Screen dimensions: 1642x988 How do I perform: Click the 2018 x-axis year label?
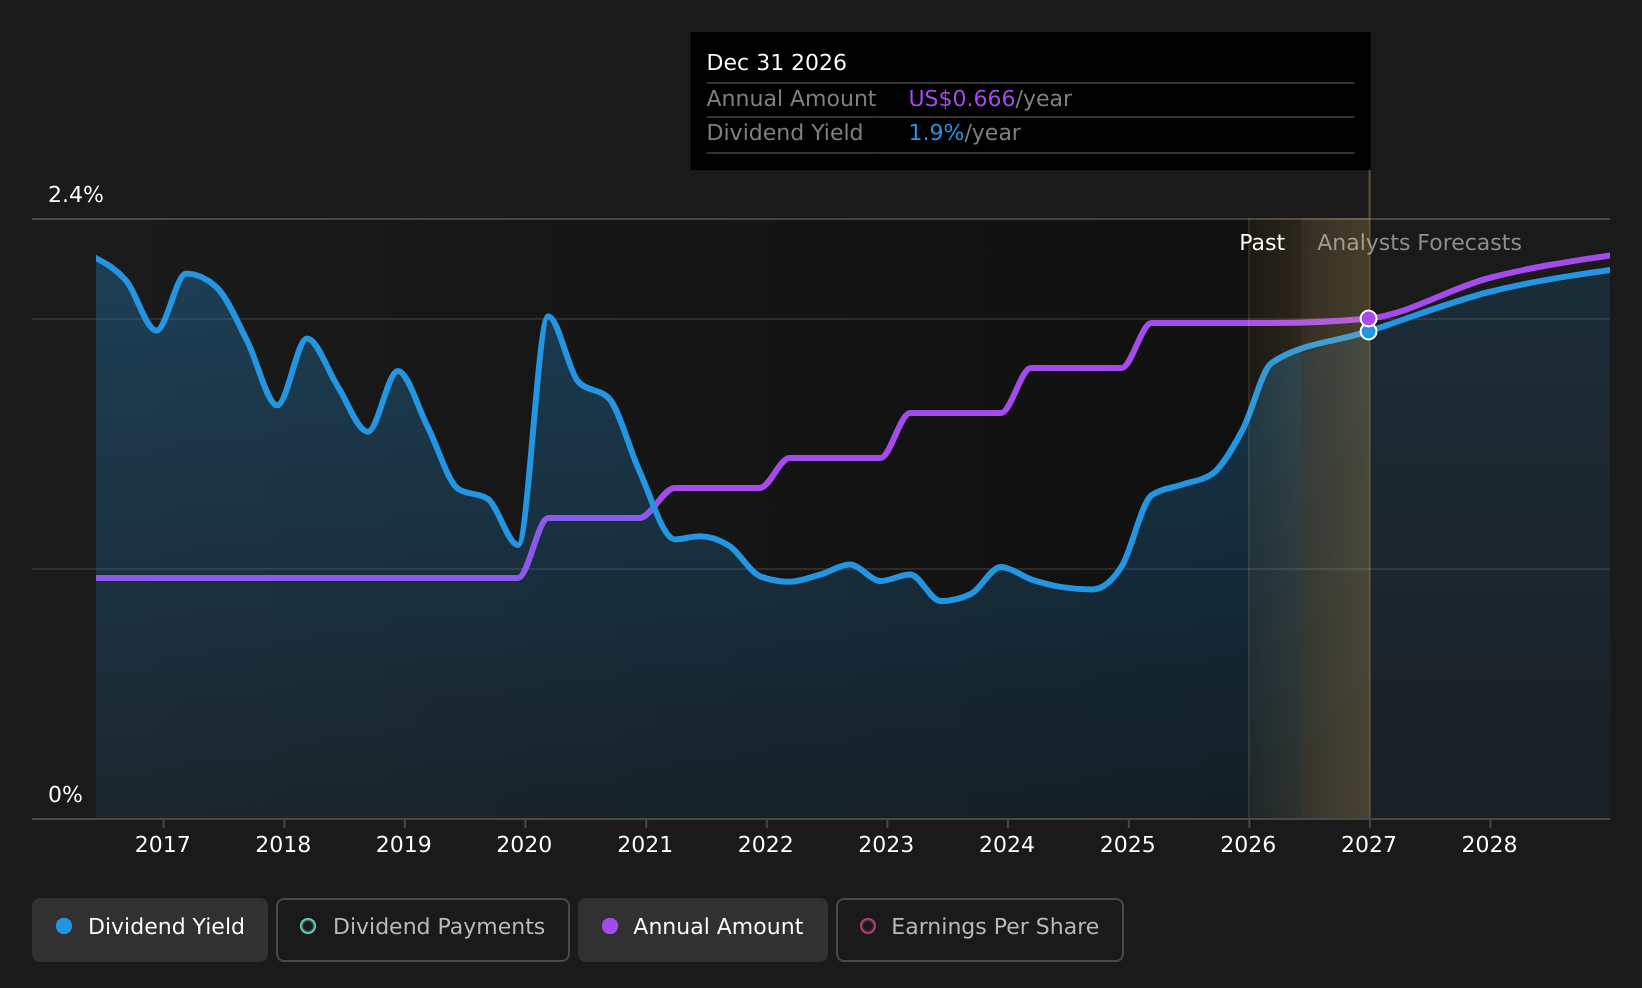coord(284,845)
